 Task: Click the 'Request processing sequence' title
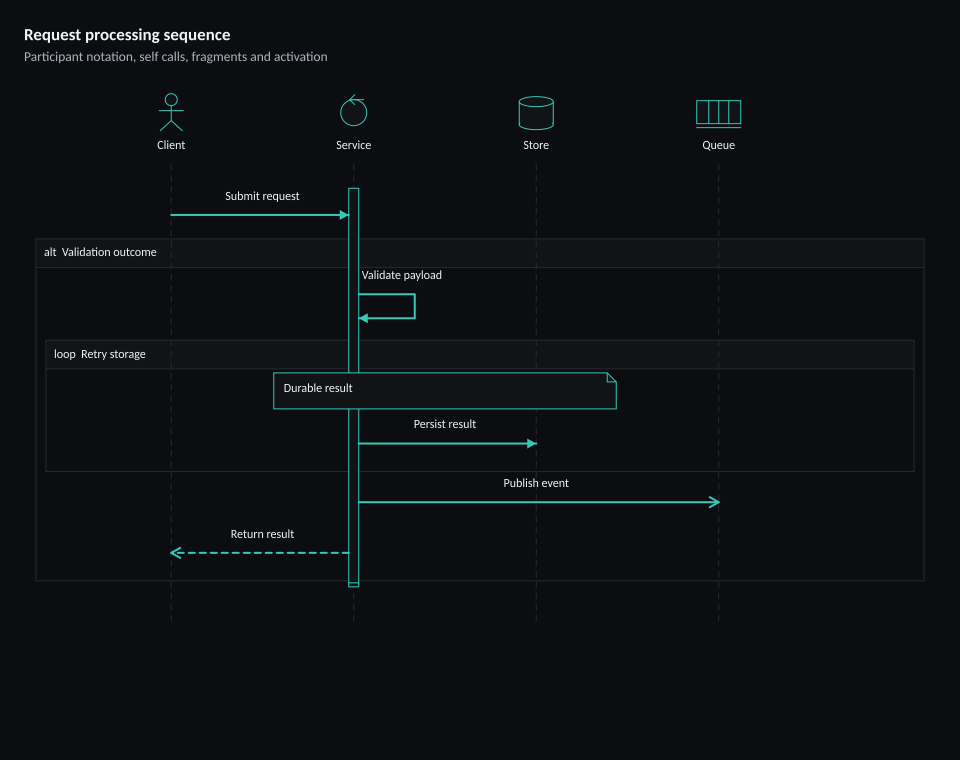click(x=127, y=35)
